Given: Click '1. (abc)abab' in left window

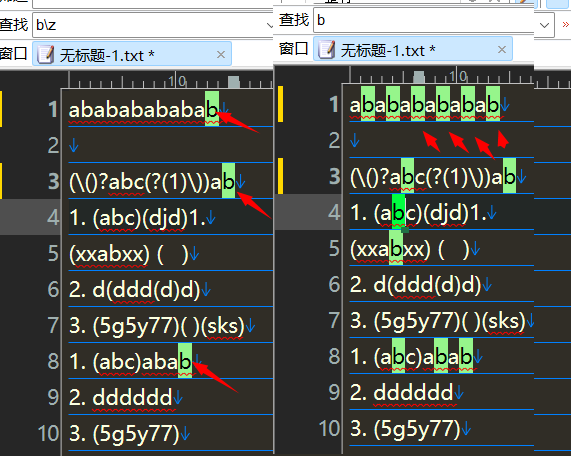Looking at the screenshot, I should click(x=130, y=362).
